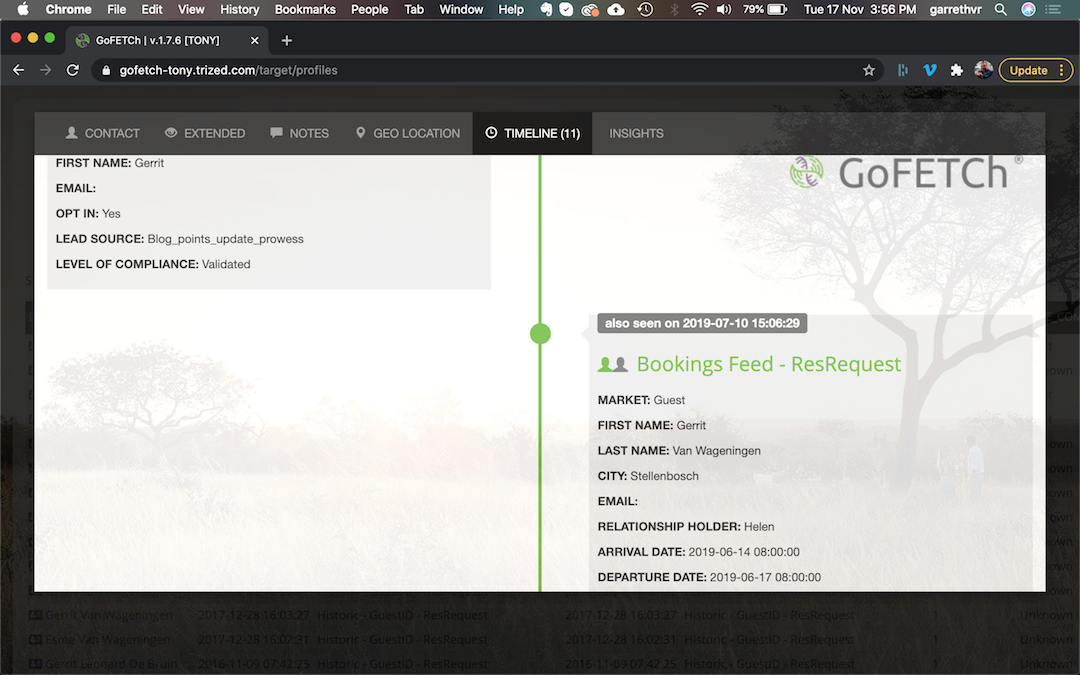Reload the page

[72, 70]
